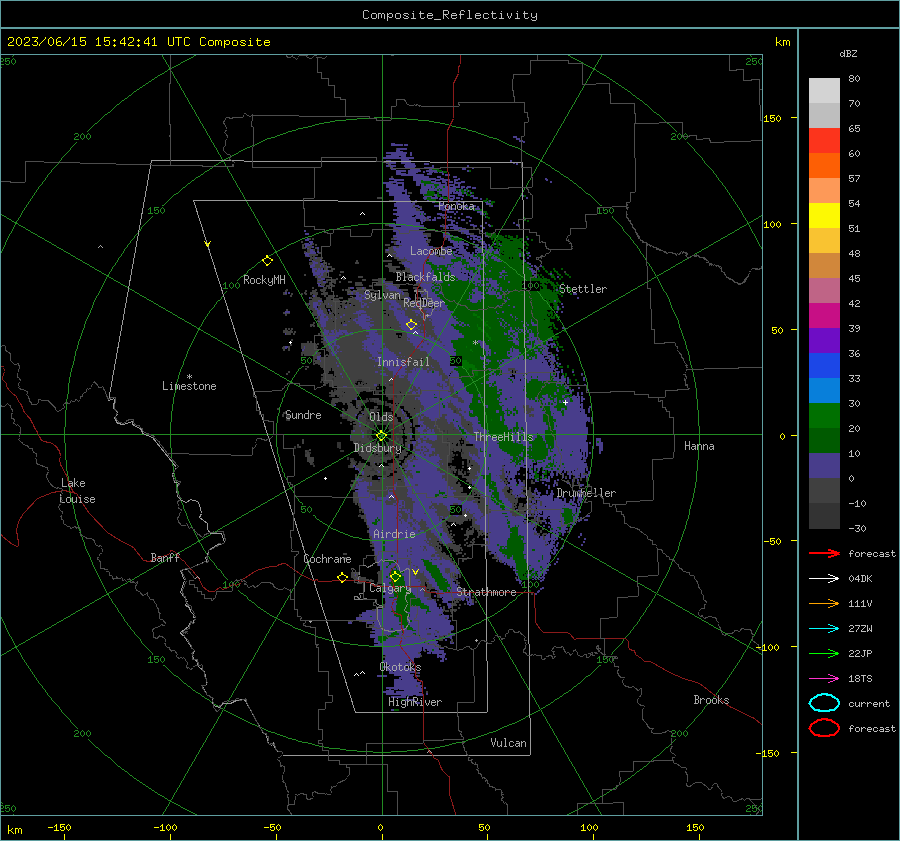The width and height of the screenshot is (900, 841).
Task: Click the yellow diamond marker above Calgary label
Action: [x=395, y=576]
